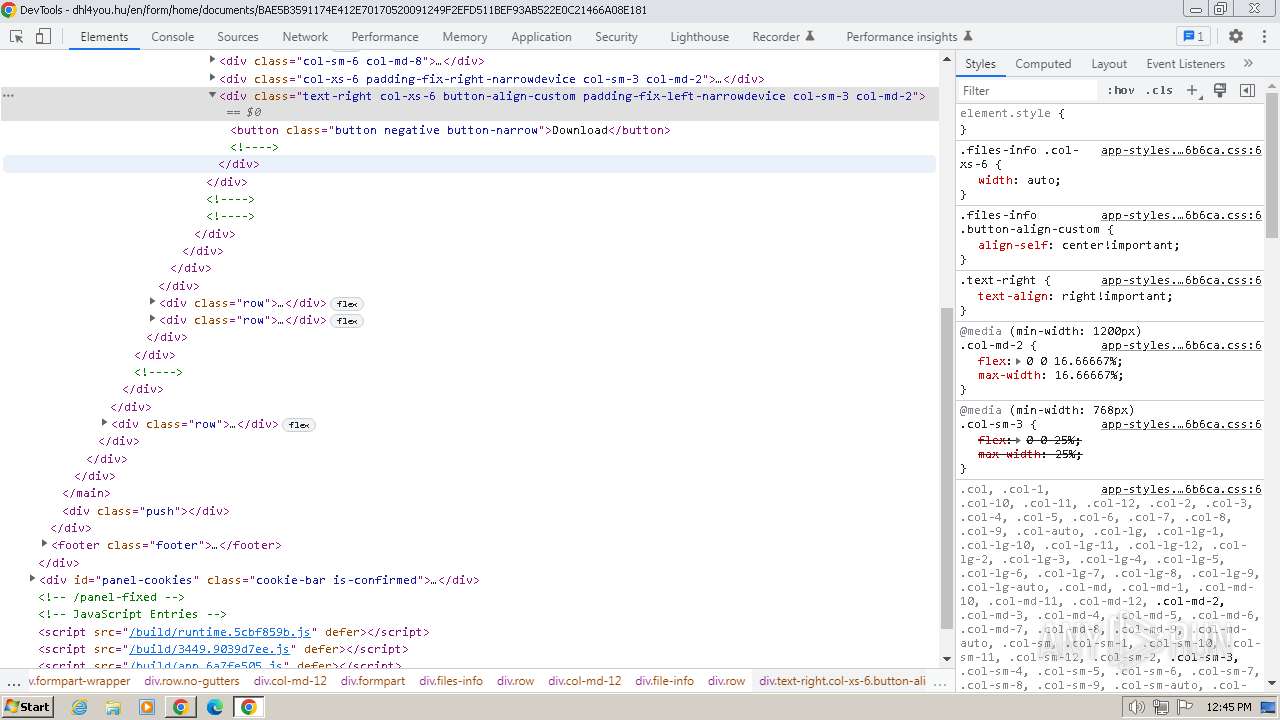
Task: Open the issues counter badge
Action: point(1194,36)
